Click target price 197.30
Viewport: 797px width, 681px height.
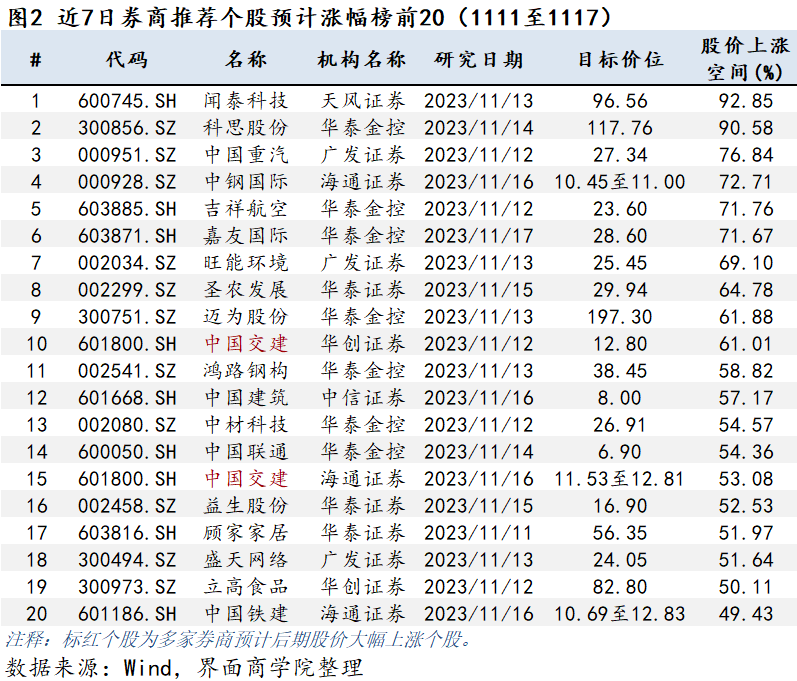pos(620,317)
